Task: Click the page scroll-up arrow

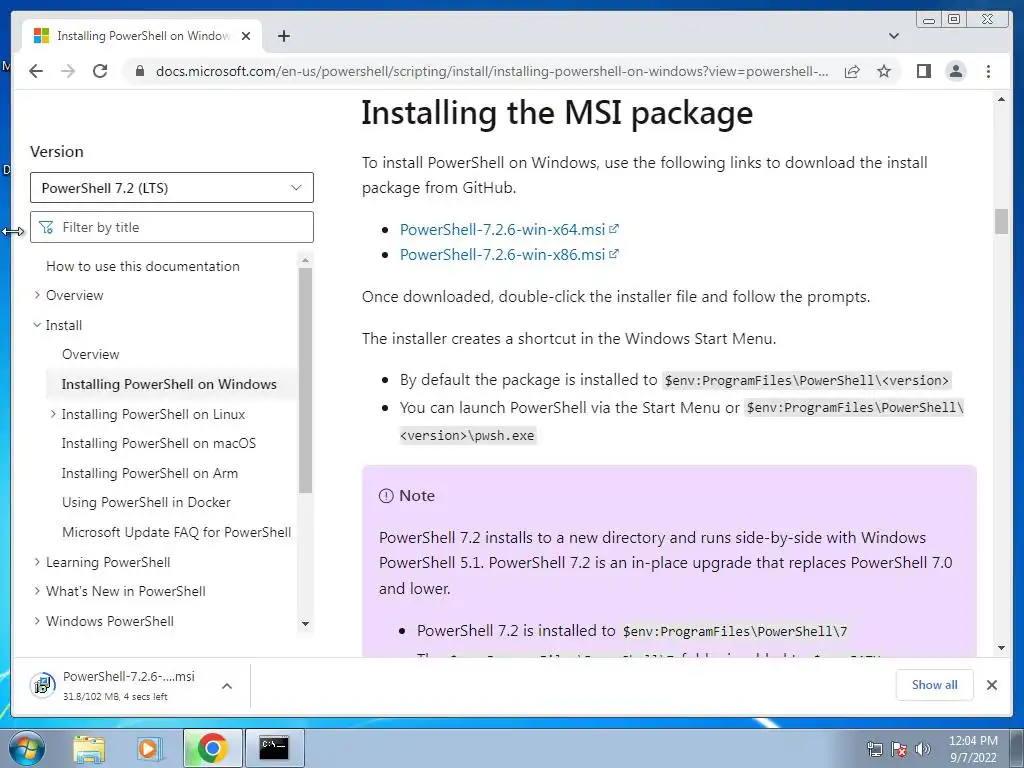Action: [1001, 99]
